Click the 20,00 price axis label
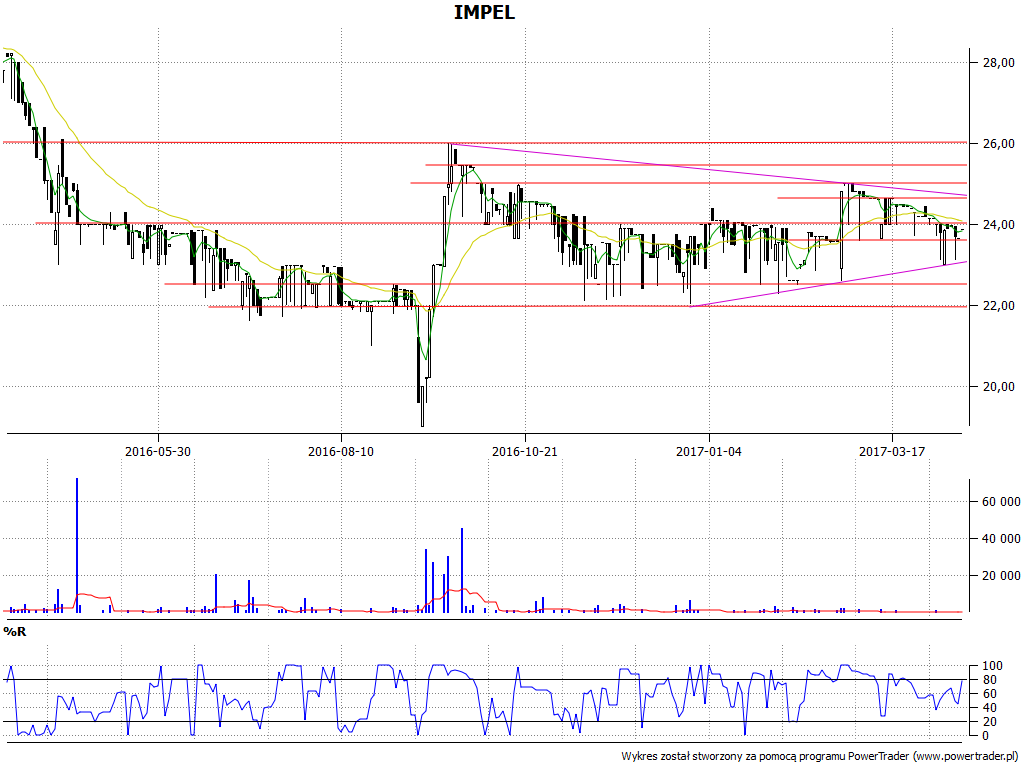The width and height of the screenshot is (1024, 768). [999, 387]
